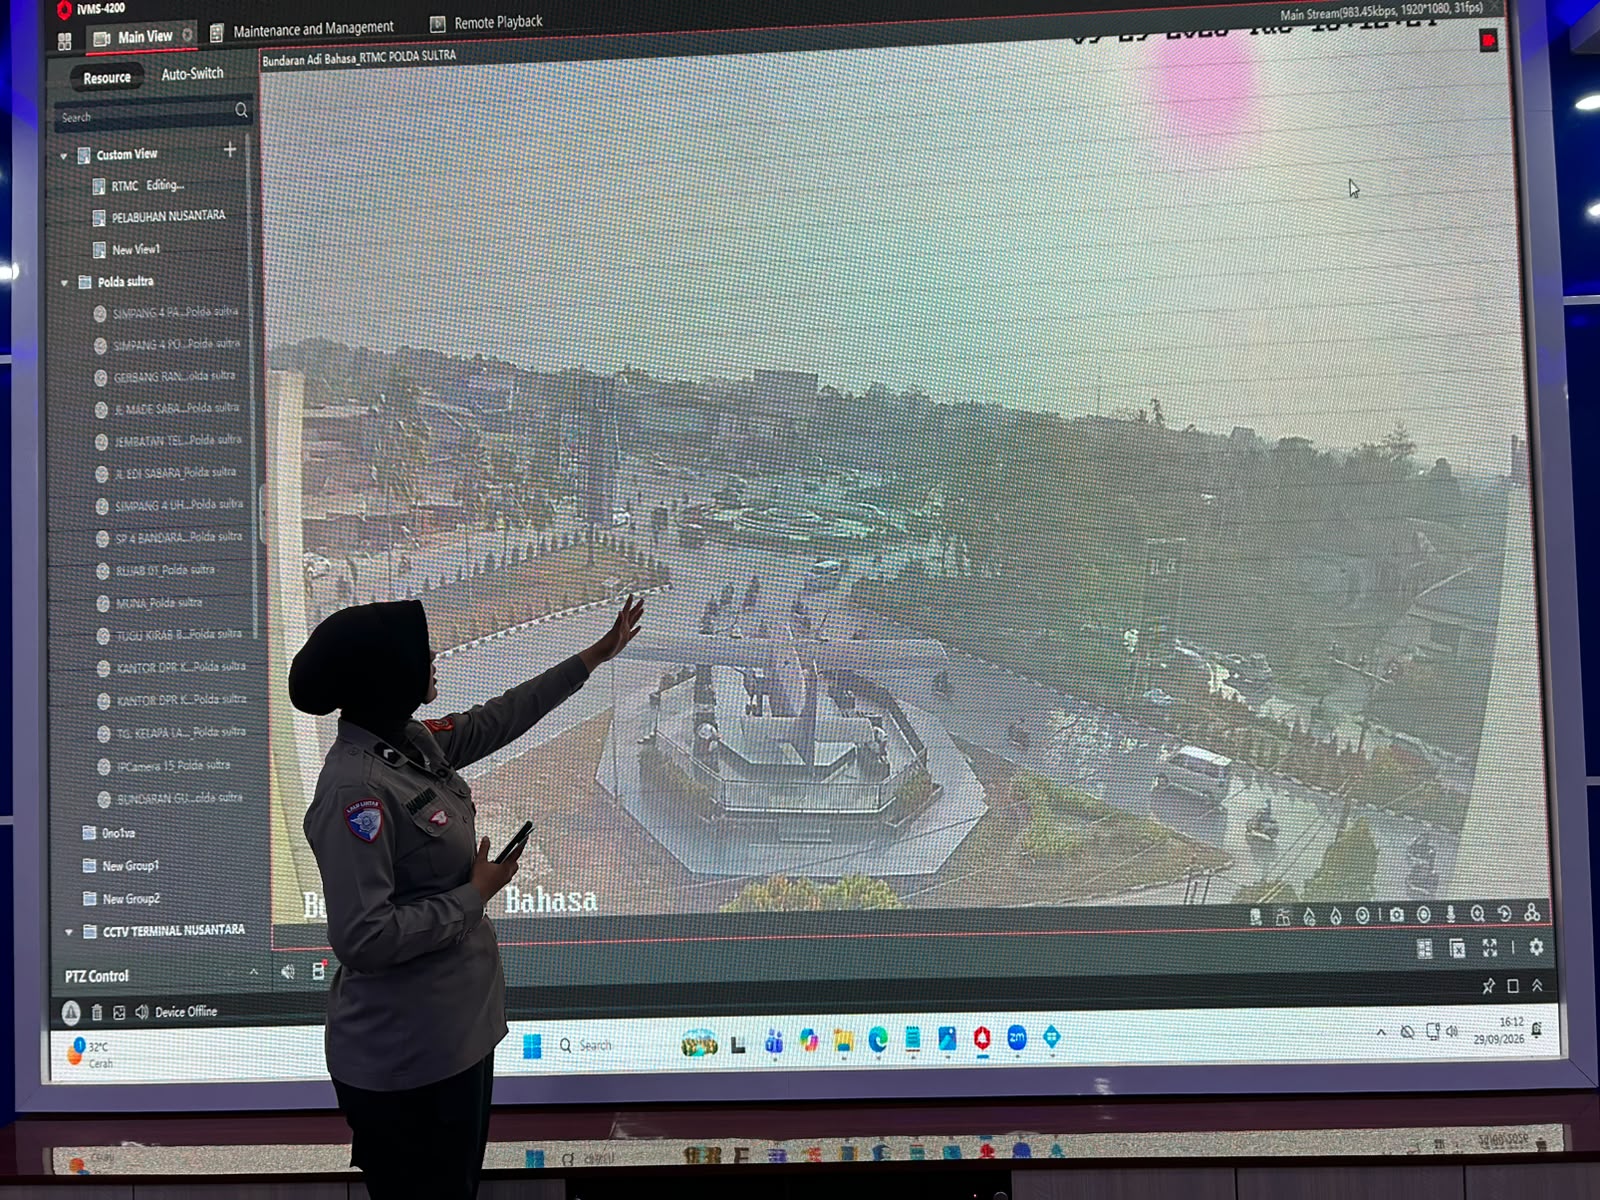Viewport: 1600px width, 1200px height.
Task: Clear alarm list with the trash icon
Action: (97, 1013)
